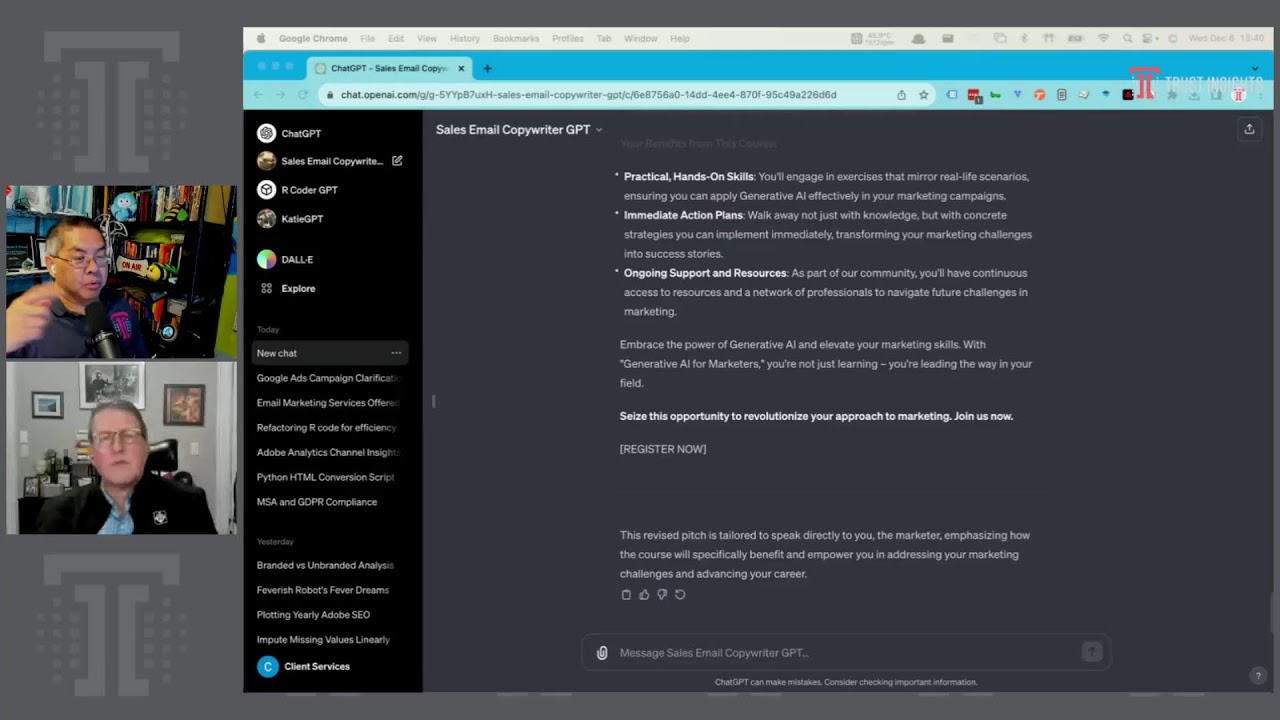Open the Email Marketing Services Offered chat

(x=330, y=403)
